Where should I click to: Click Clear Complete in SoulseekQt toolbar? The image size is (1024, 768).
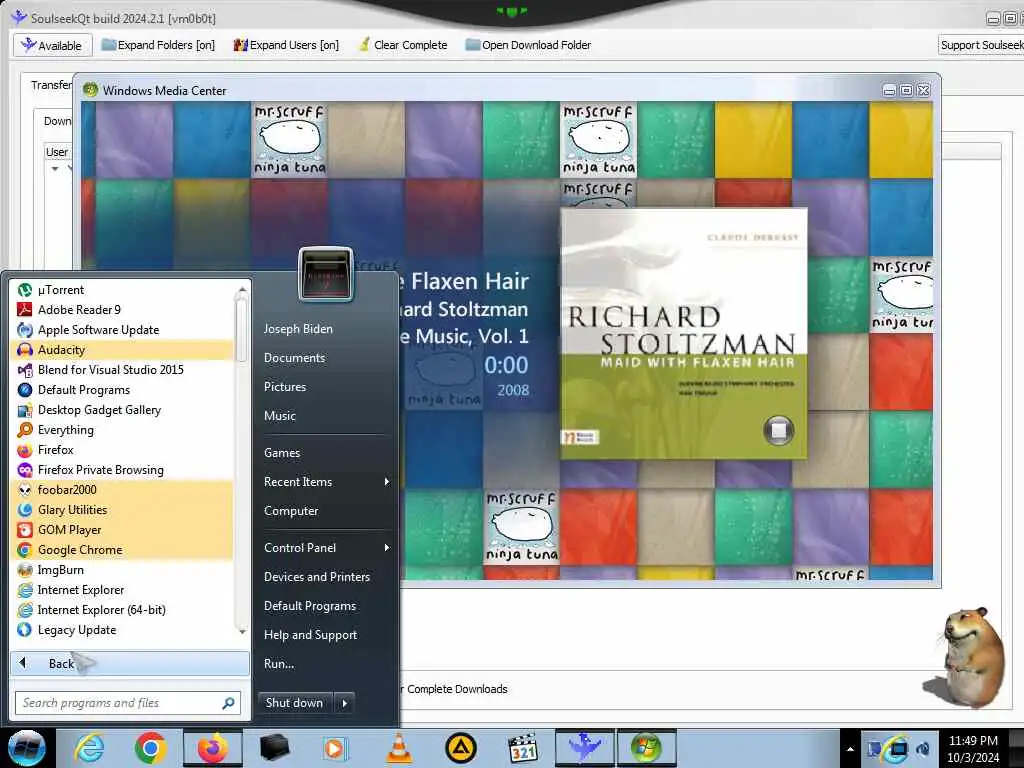tap(404, 45)
